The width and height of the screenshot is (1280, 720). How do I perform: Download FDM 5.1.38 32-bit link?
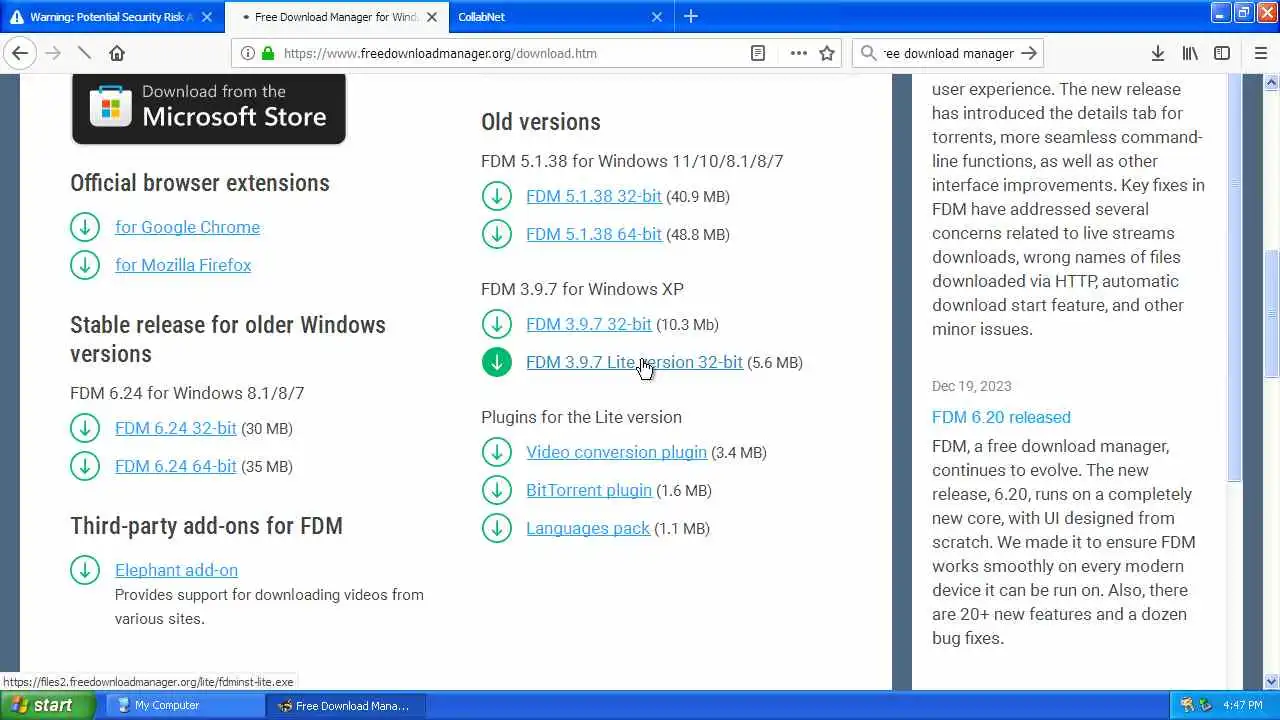point(594,196)
